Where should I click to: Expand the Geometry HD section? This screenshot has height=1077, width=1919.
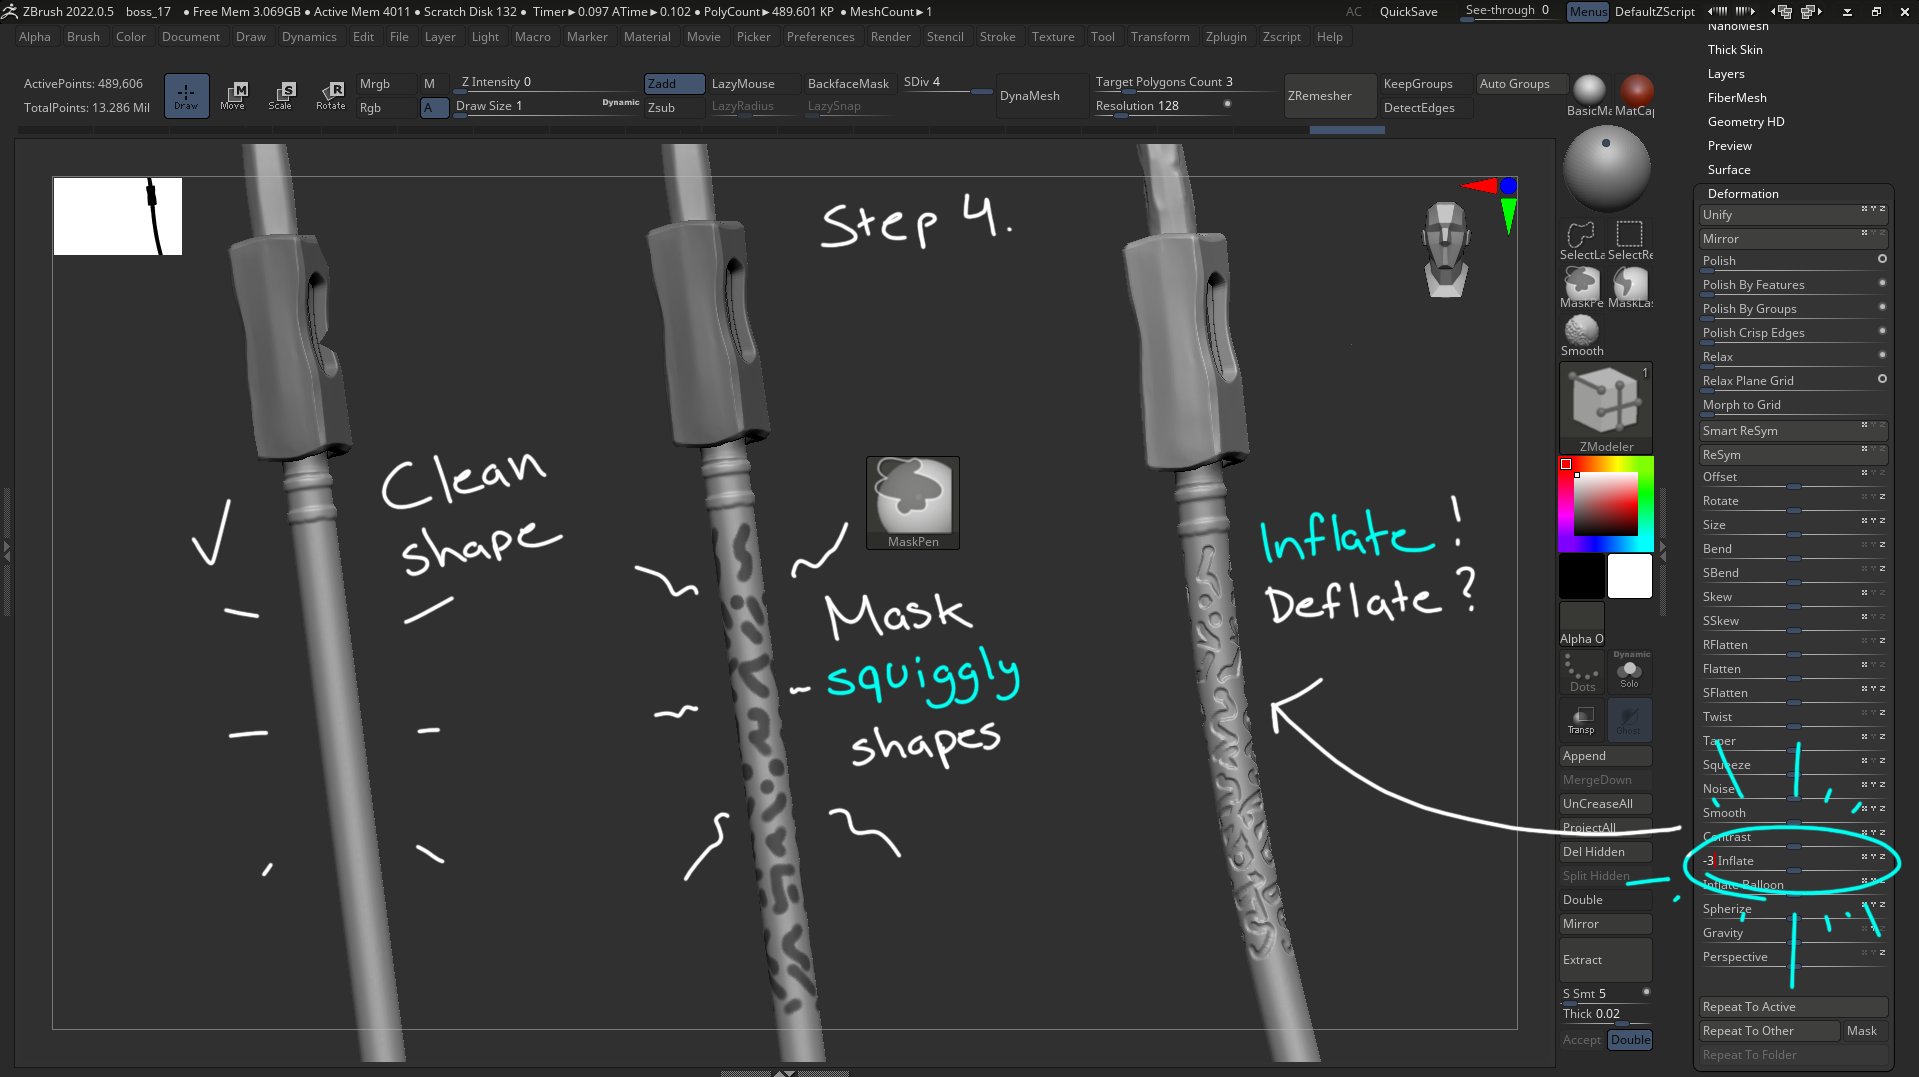[1745, 122]
